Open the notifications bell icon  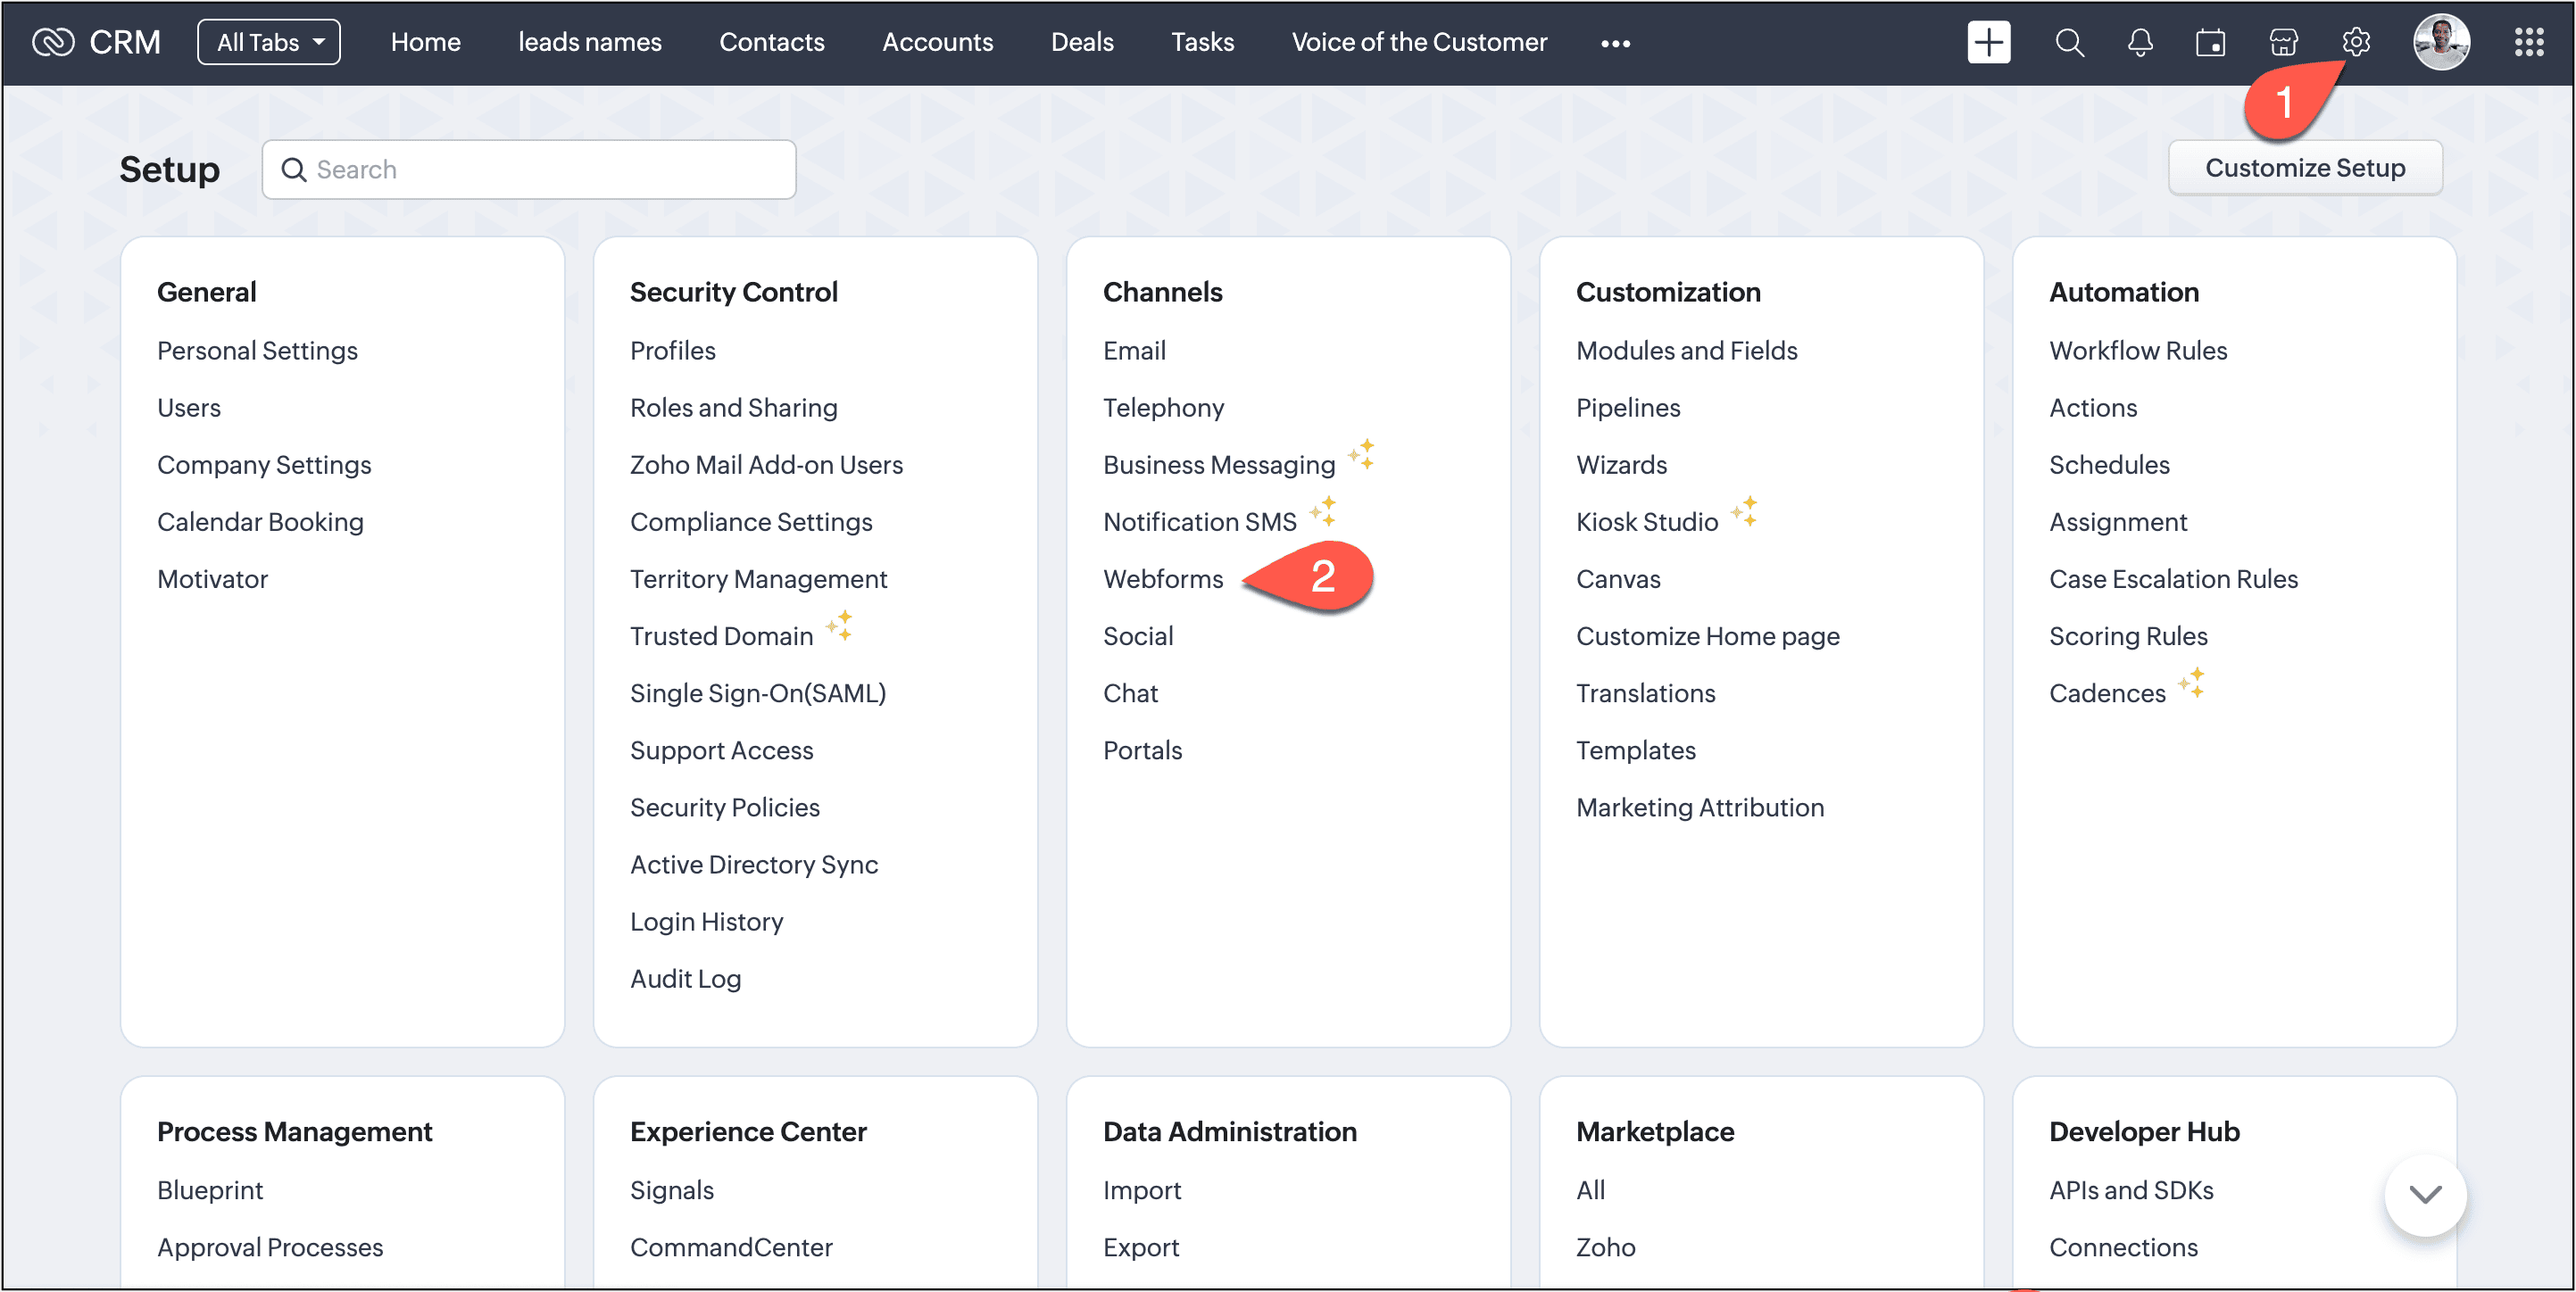pos(2139,42)
